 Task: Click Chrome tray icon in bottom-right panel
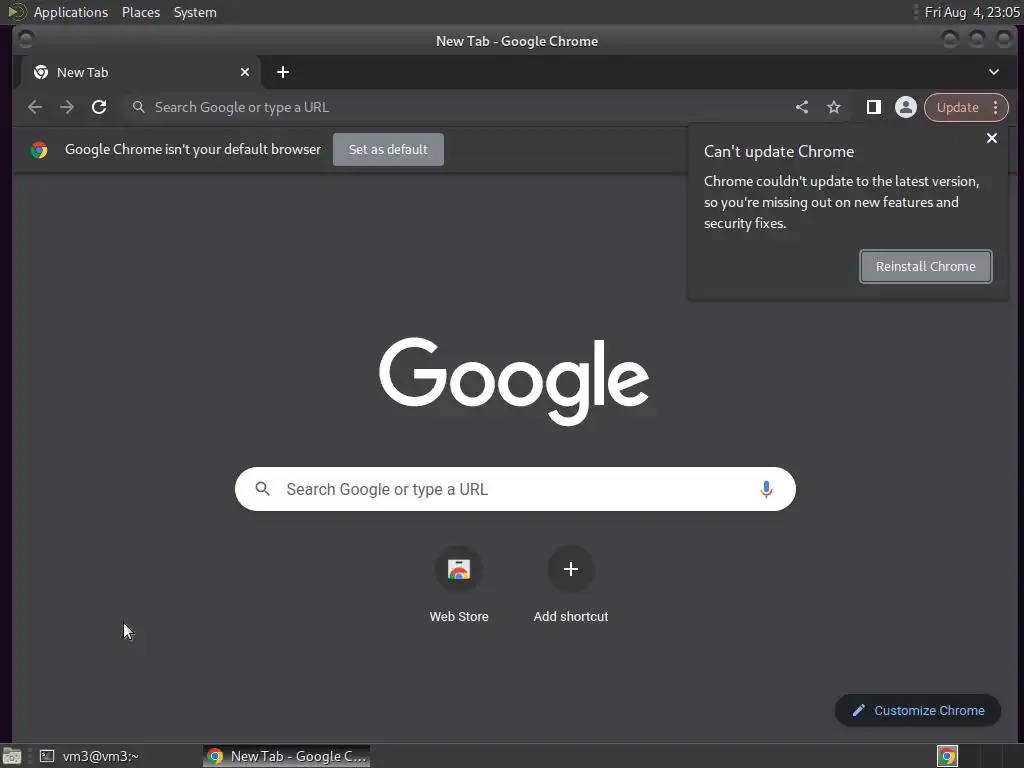click(x=947, y=756)
